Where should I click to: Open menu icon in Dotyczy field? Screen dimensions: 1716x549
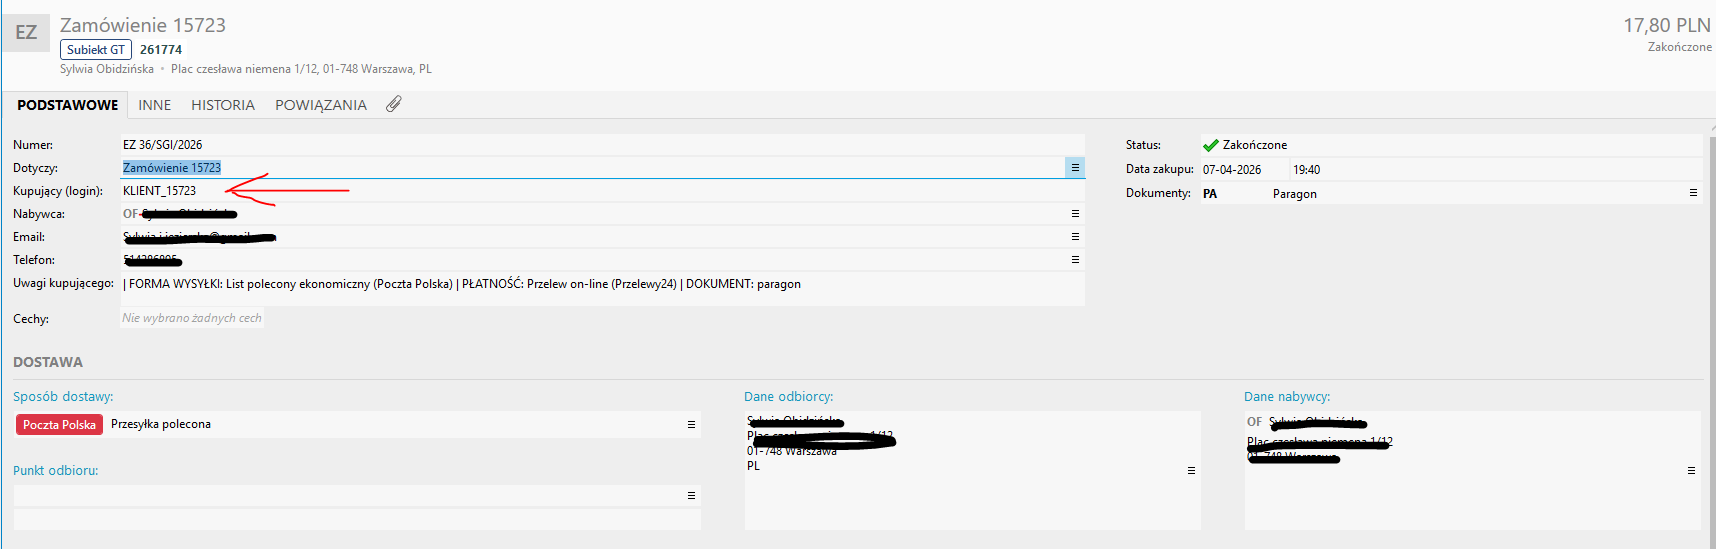click(x=1075, y=168)
